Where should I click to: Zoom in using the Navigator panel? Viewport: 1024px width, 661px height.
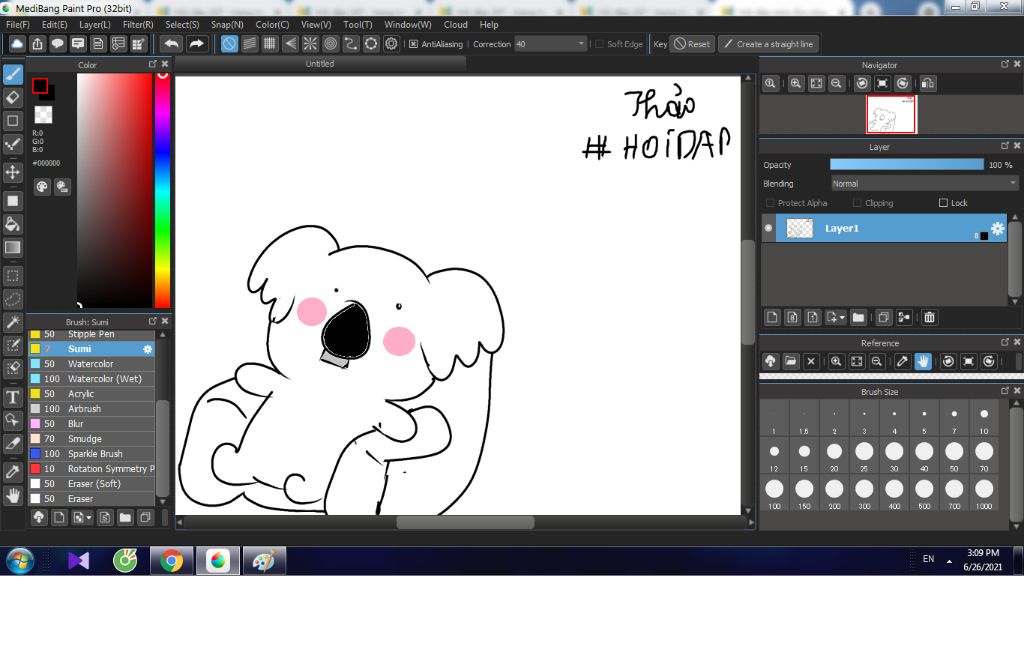(x=795, y=84)
